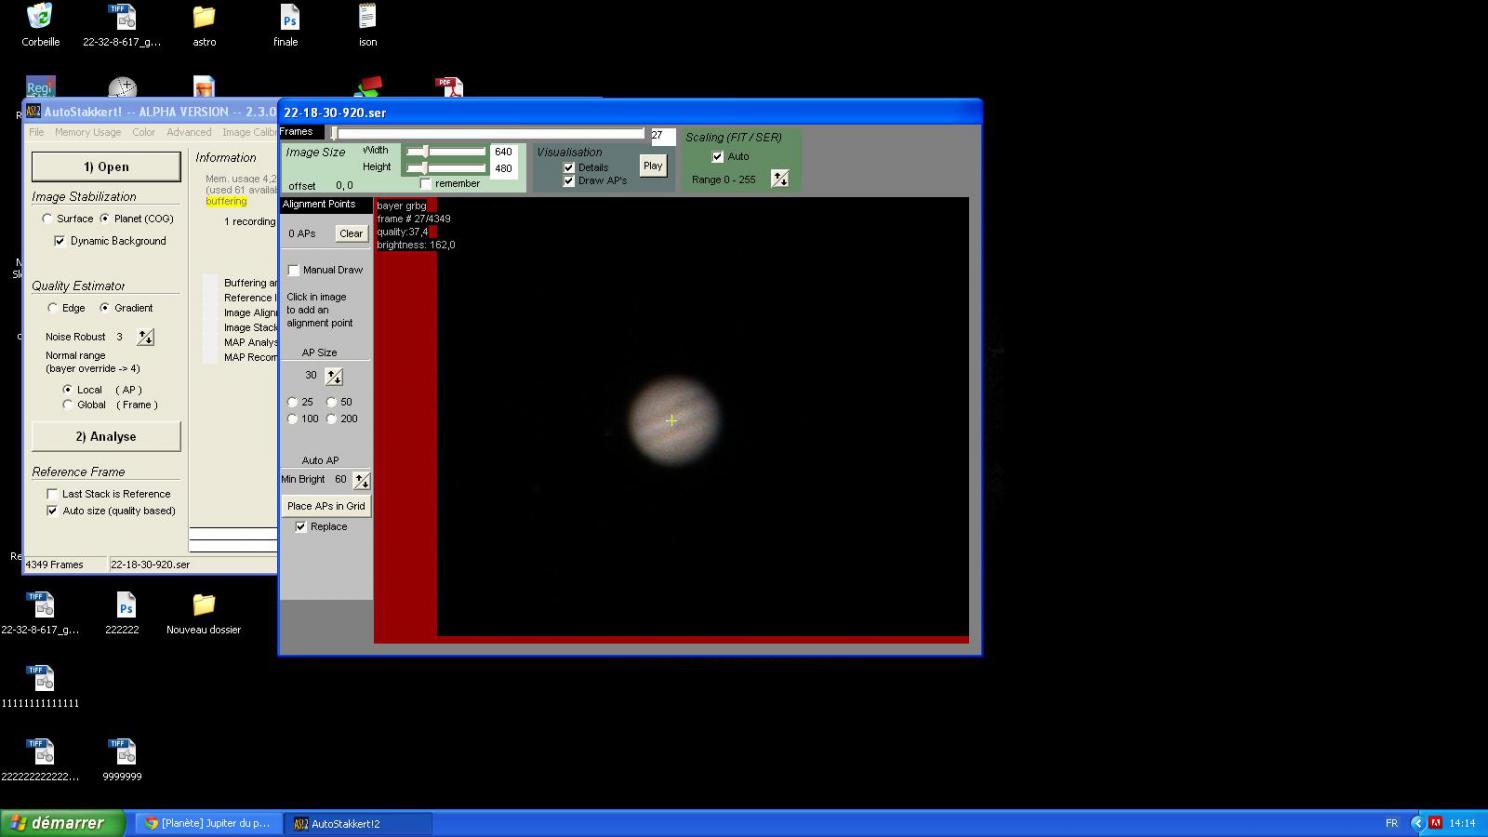The image size is (1488, 837).
Task: Click the AutoStakkert!2 taskbar button
Action: click(358, 823)
